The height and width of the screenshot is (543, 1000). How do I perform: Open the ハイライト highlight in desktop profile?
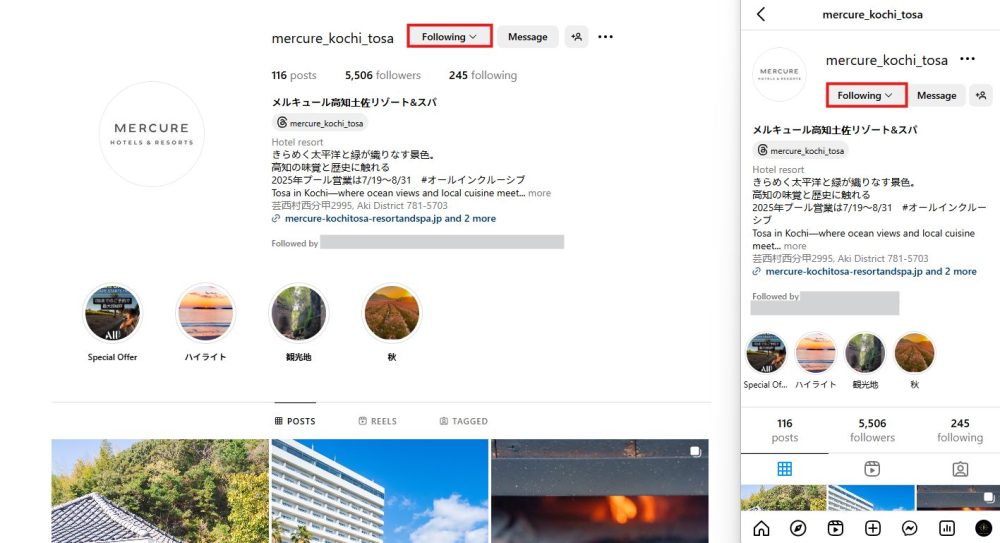[x=205, y=313]
